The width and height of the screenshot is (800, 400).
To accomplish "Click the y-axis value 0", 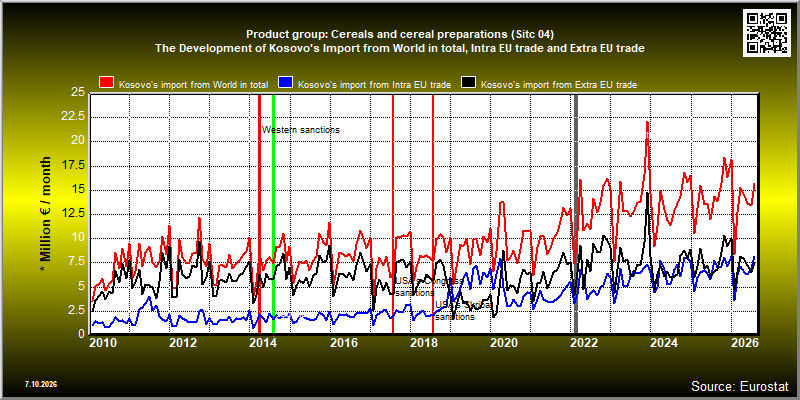I will [82, 334].
